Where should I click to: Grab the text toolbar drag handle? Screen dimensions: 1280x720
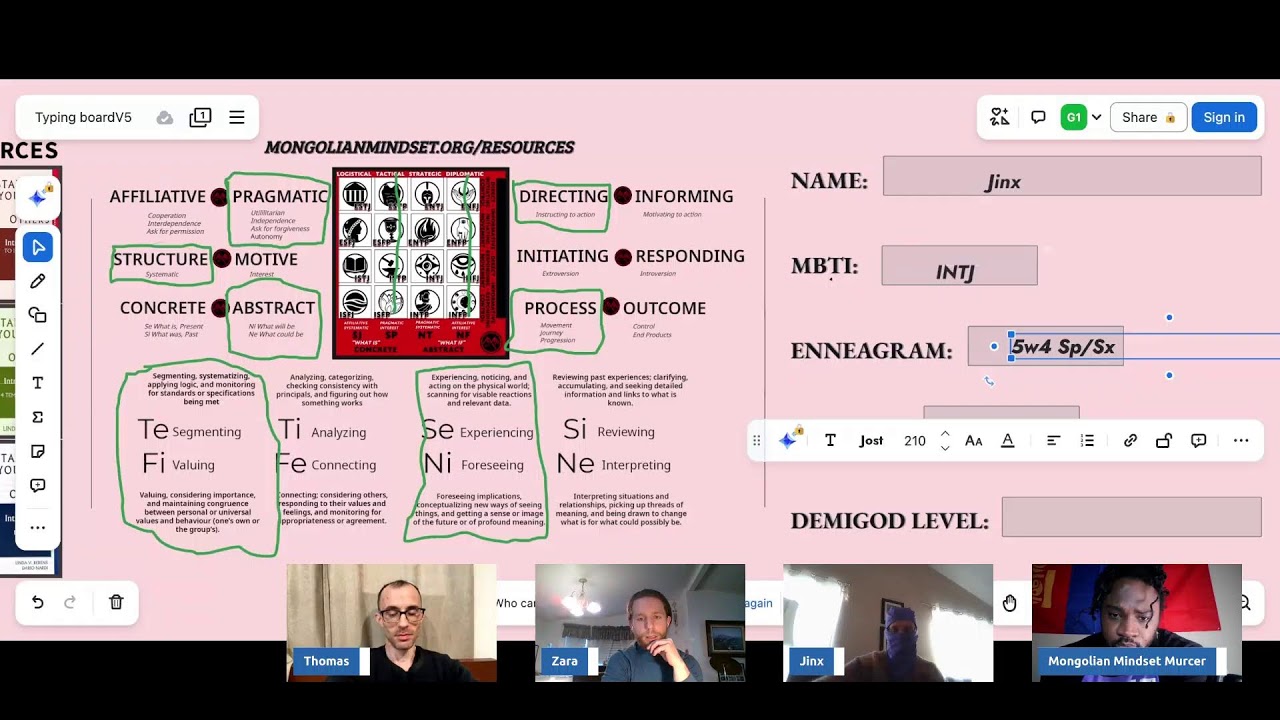coord(757,440)
